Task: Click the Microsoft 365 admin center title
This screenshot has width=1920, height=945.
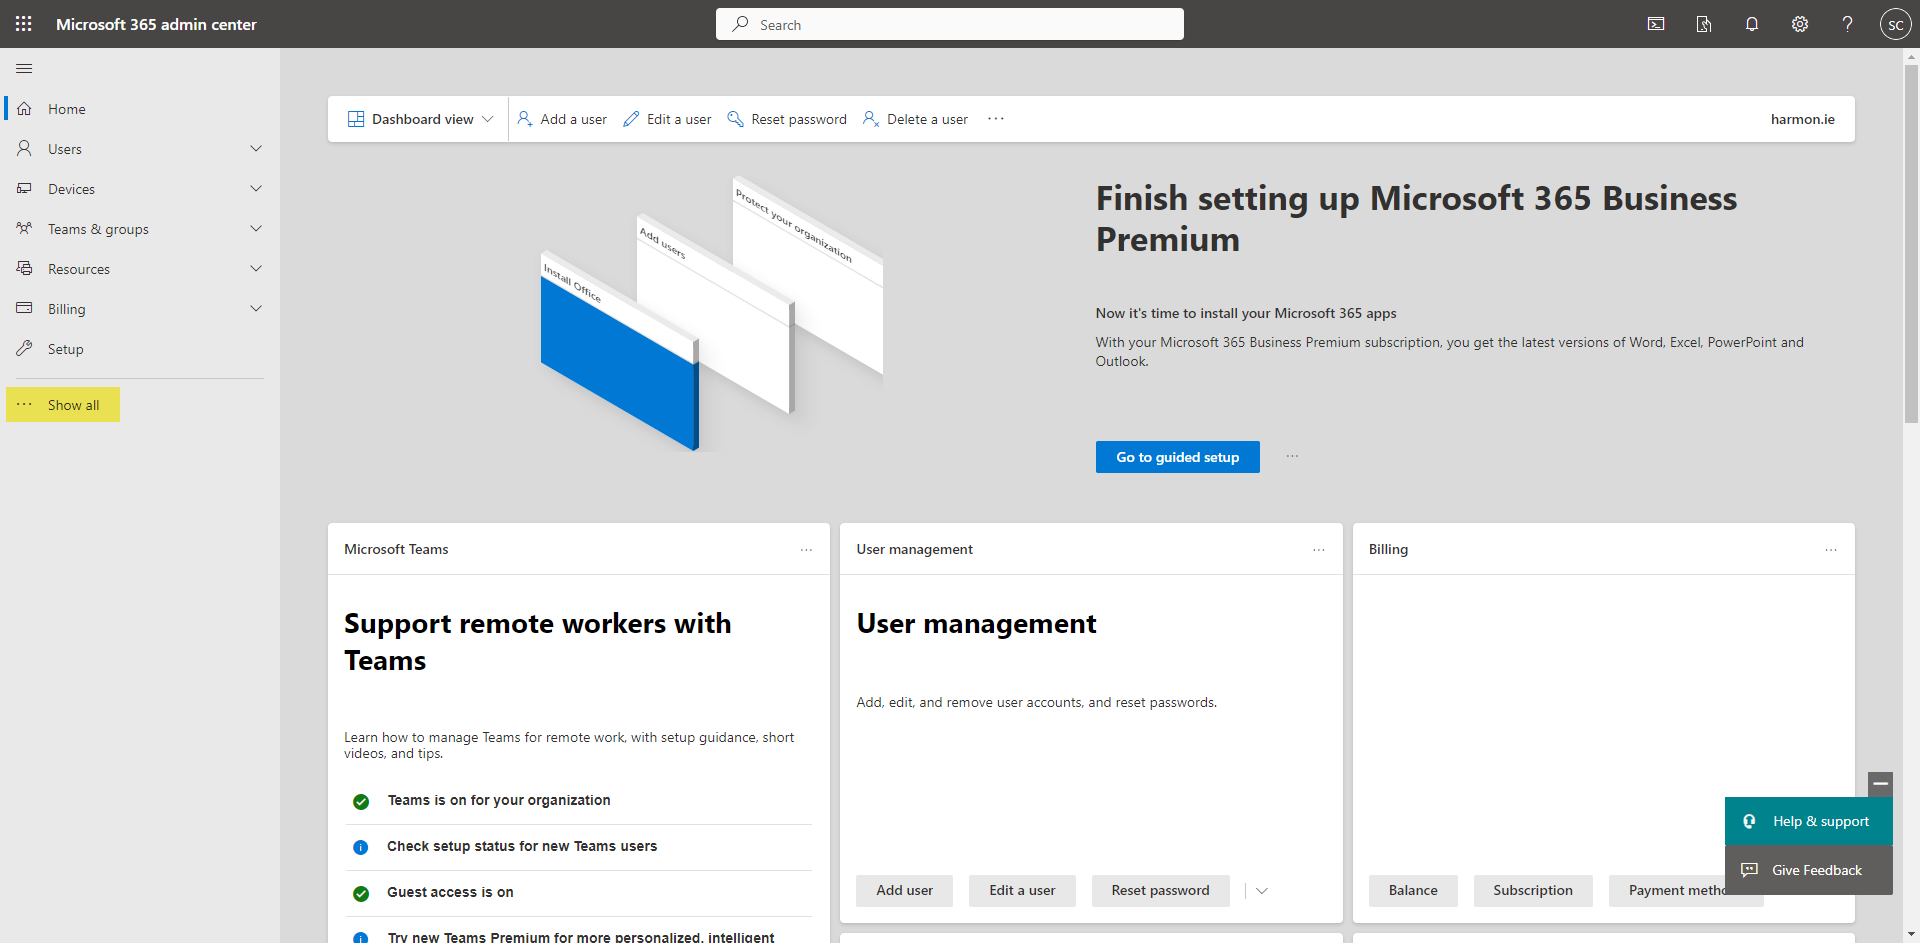Action: tap(156, 24)
